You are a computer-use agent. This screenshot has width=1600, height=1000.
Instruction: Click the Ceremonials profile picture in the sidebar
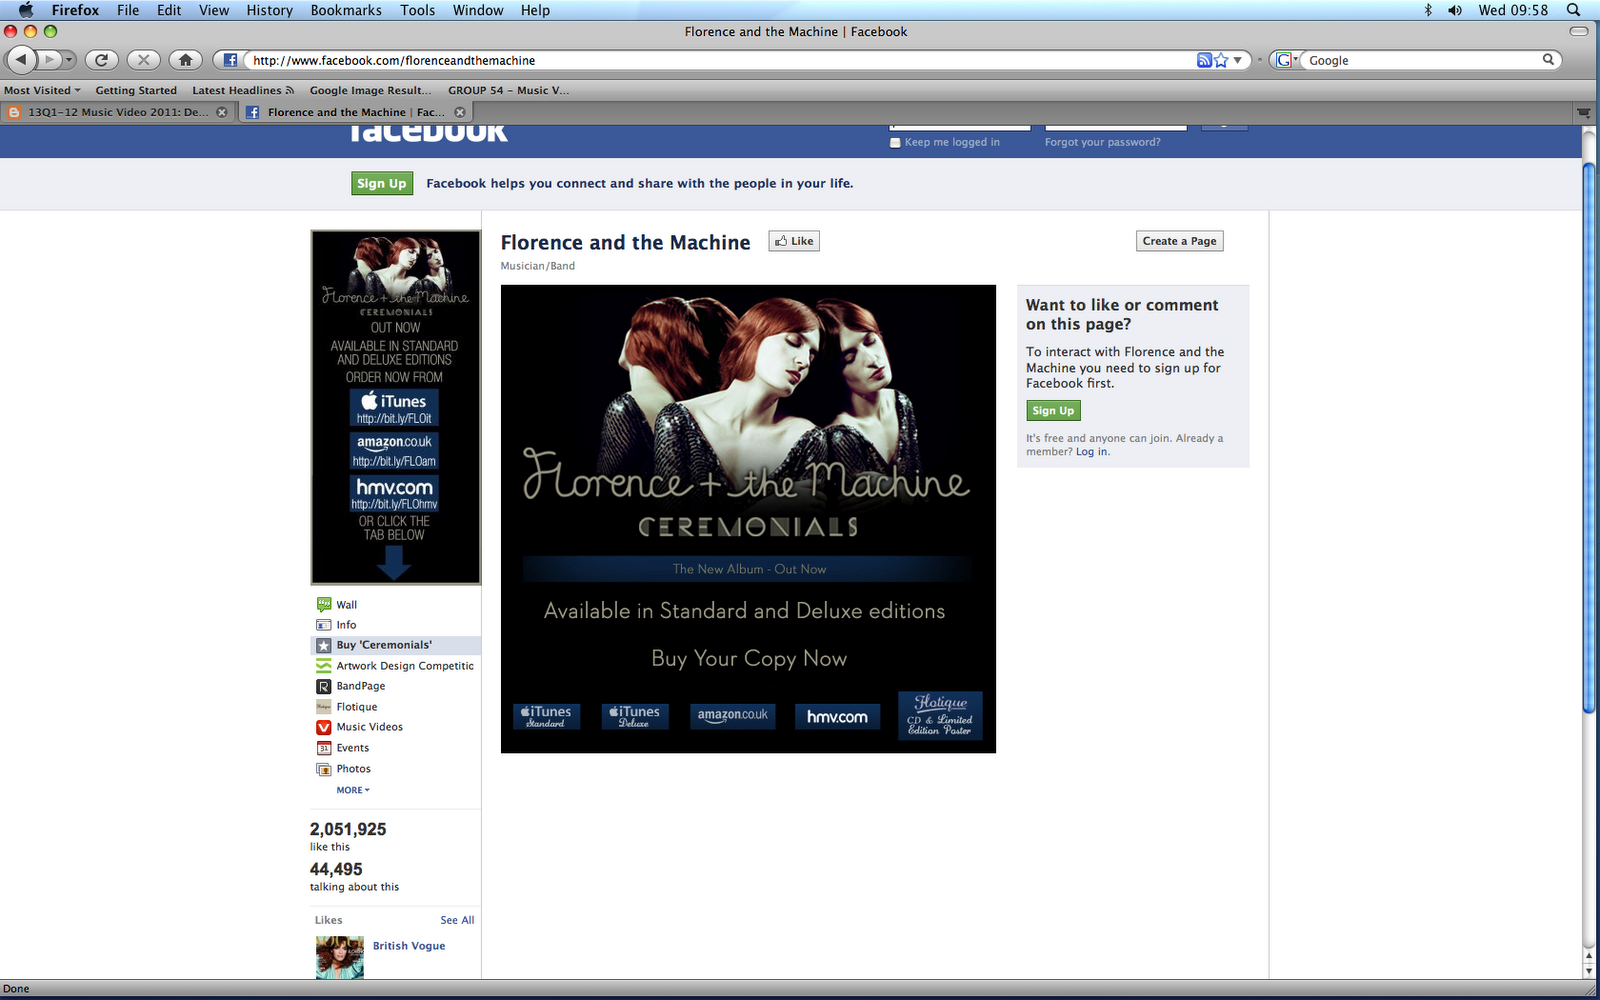[x=396, y=407]
